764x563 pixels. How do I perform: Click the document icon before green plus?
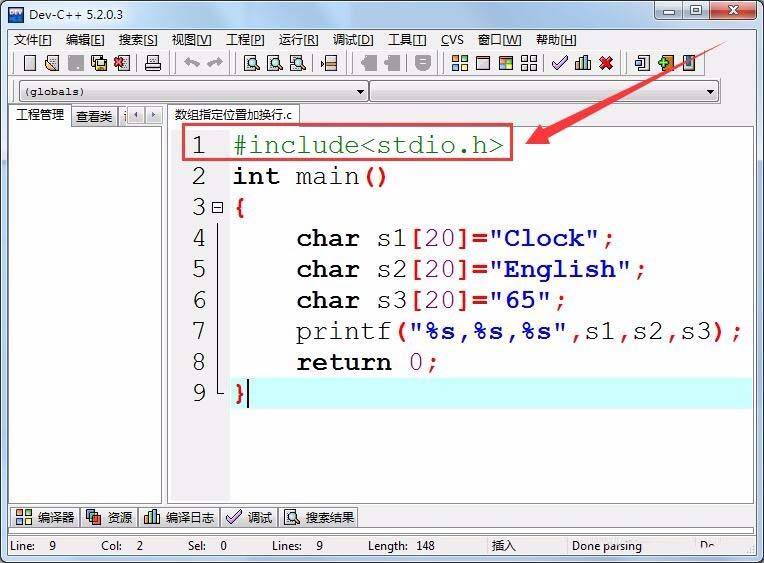(642, 63)
